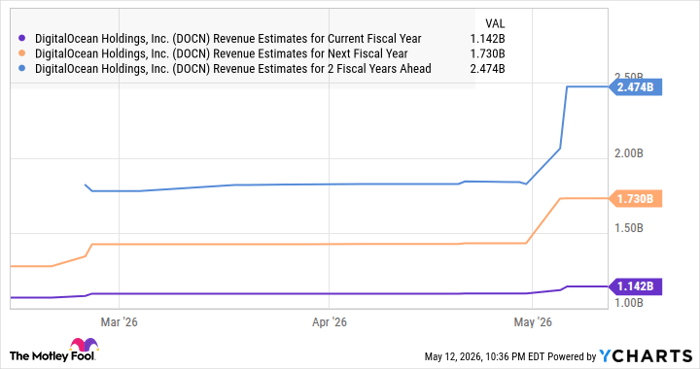Screen dimensions: 700x369
Task: Click the 2.474B value in the legend table
Action: pyautogui.click(x=488, y=69)
